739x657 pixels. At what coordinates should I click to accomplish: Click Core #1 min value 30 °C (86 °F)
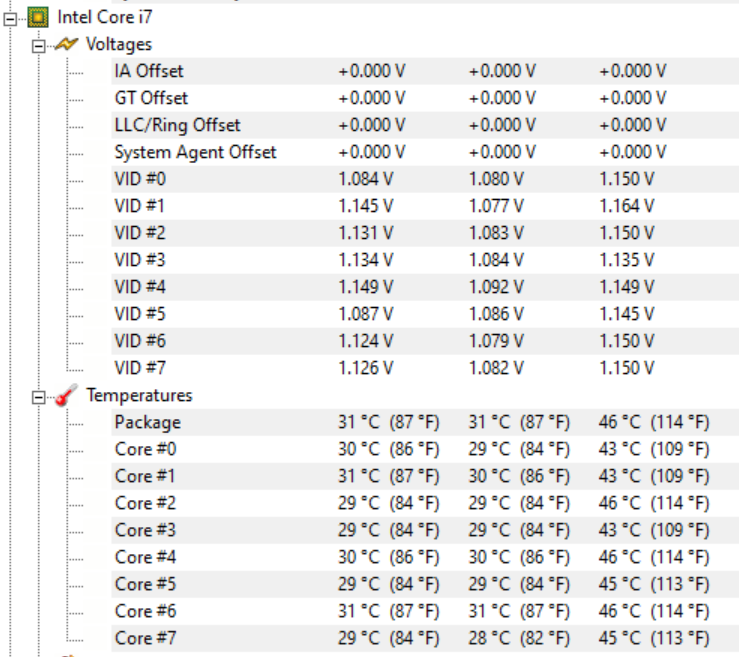[519, 476]
